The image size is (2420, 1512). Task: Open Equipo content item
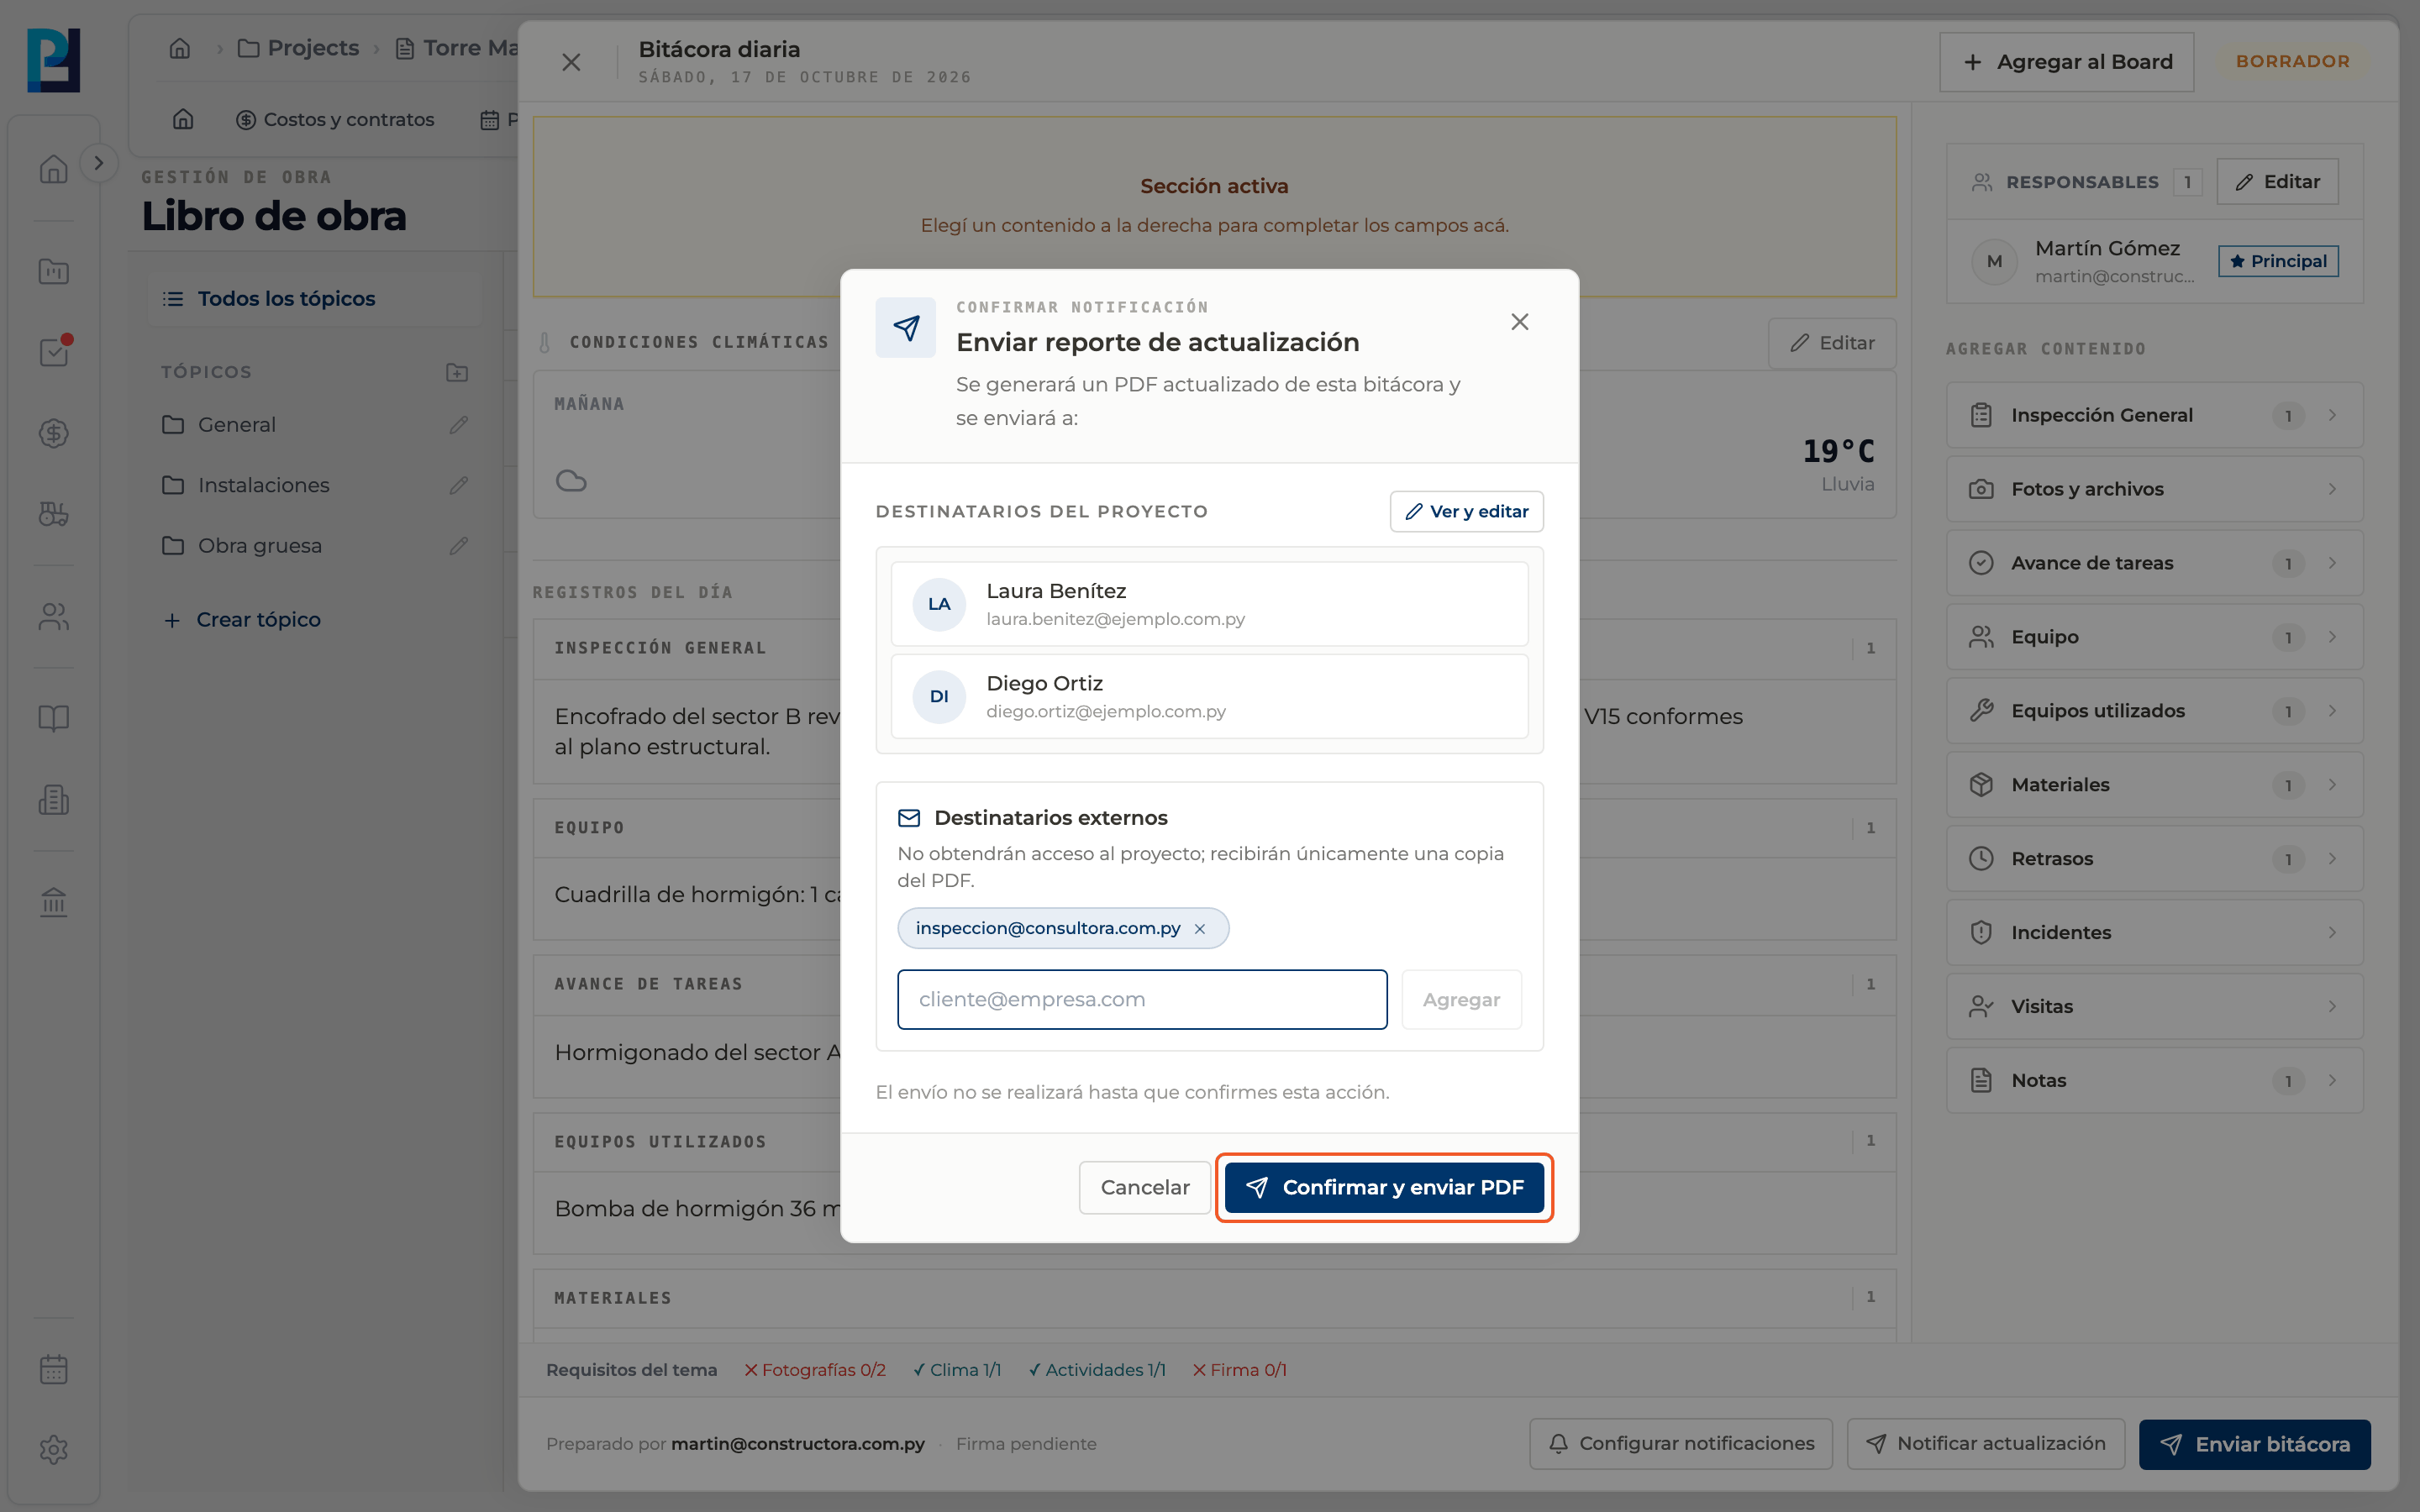point(2154,637)
